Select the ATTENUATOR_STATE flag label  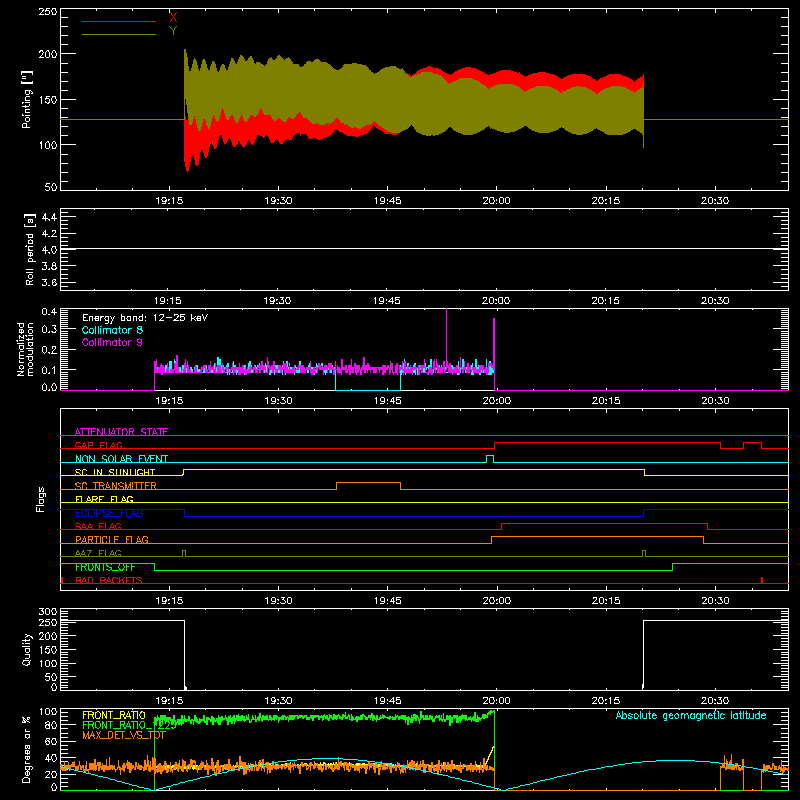pos(121,432)
